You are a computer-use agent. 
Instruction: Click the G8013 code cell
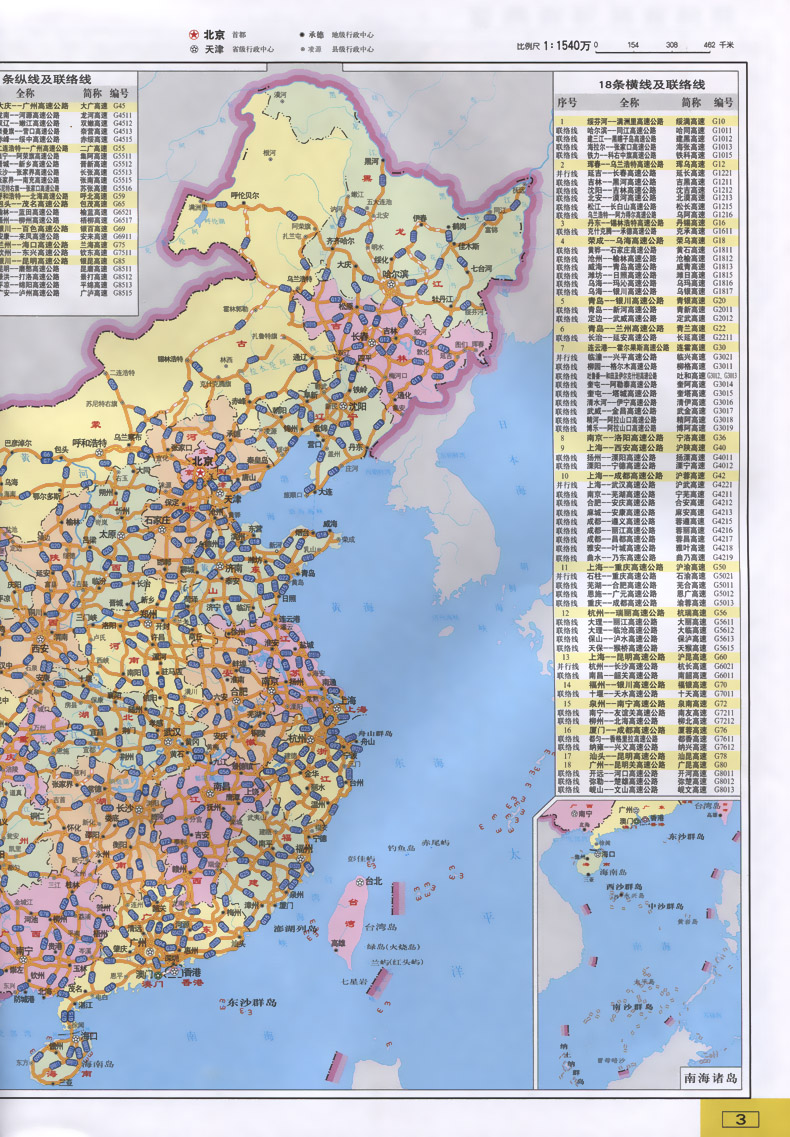click(722, 790)
